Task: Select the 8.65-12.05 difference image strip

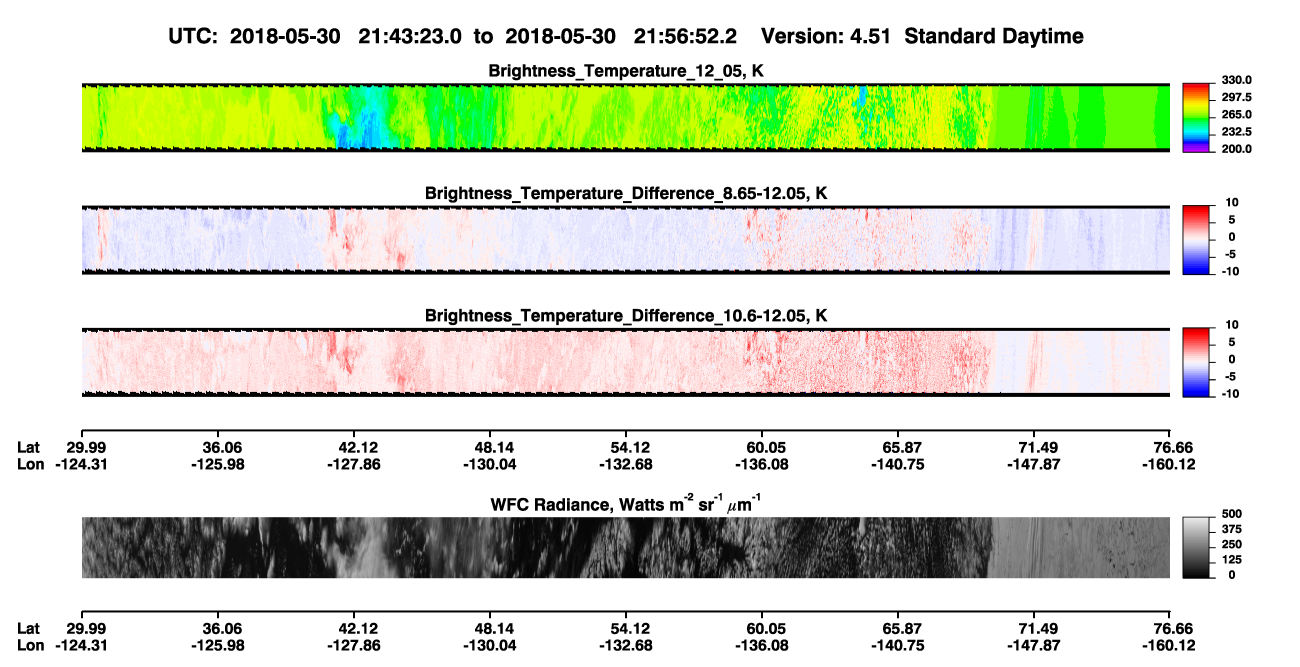Action: pyautogui.click(x=626, y=239)
